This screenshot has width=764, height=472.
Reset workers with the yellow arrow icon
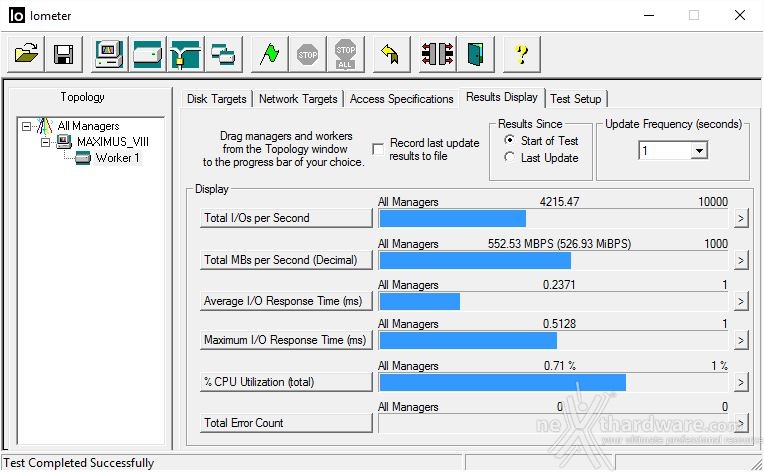click(391, 54)
